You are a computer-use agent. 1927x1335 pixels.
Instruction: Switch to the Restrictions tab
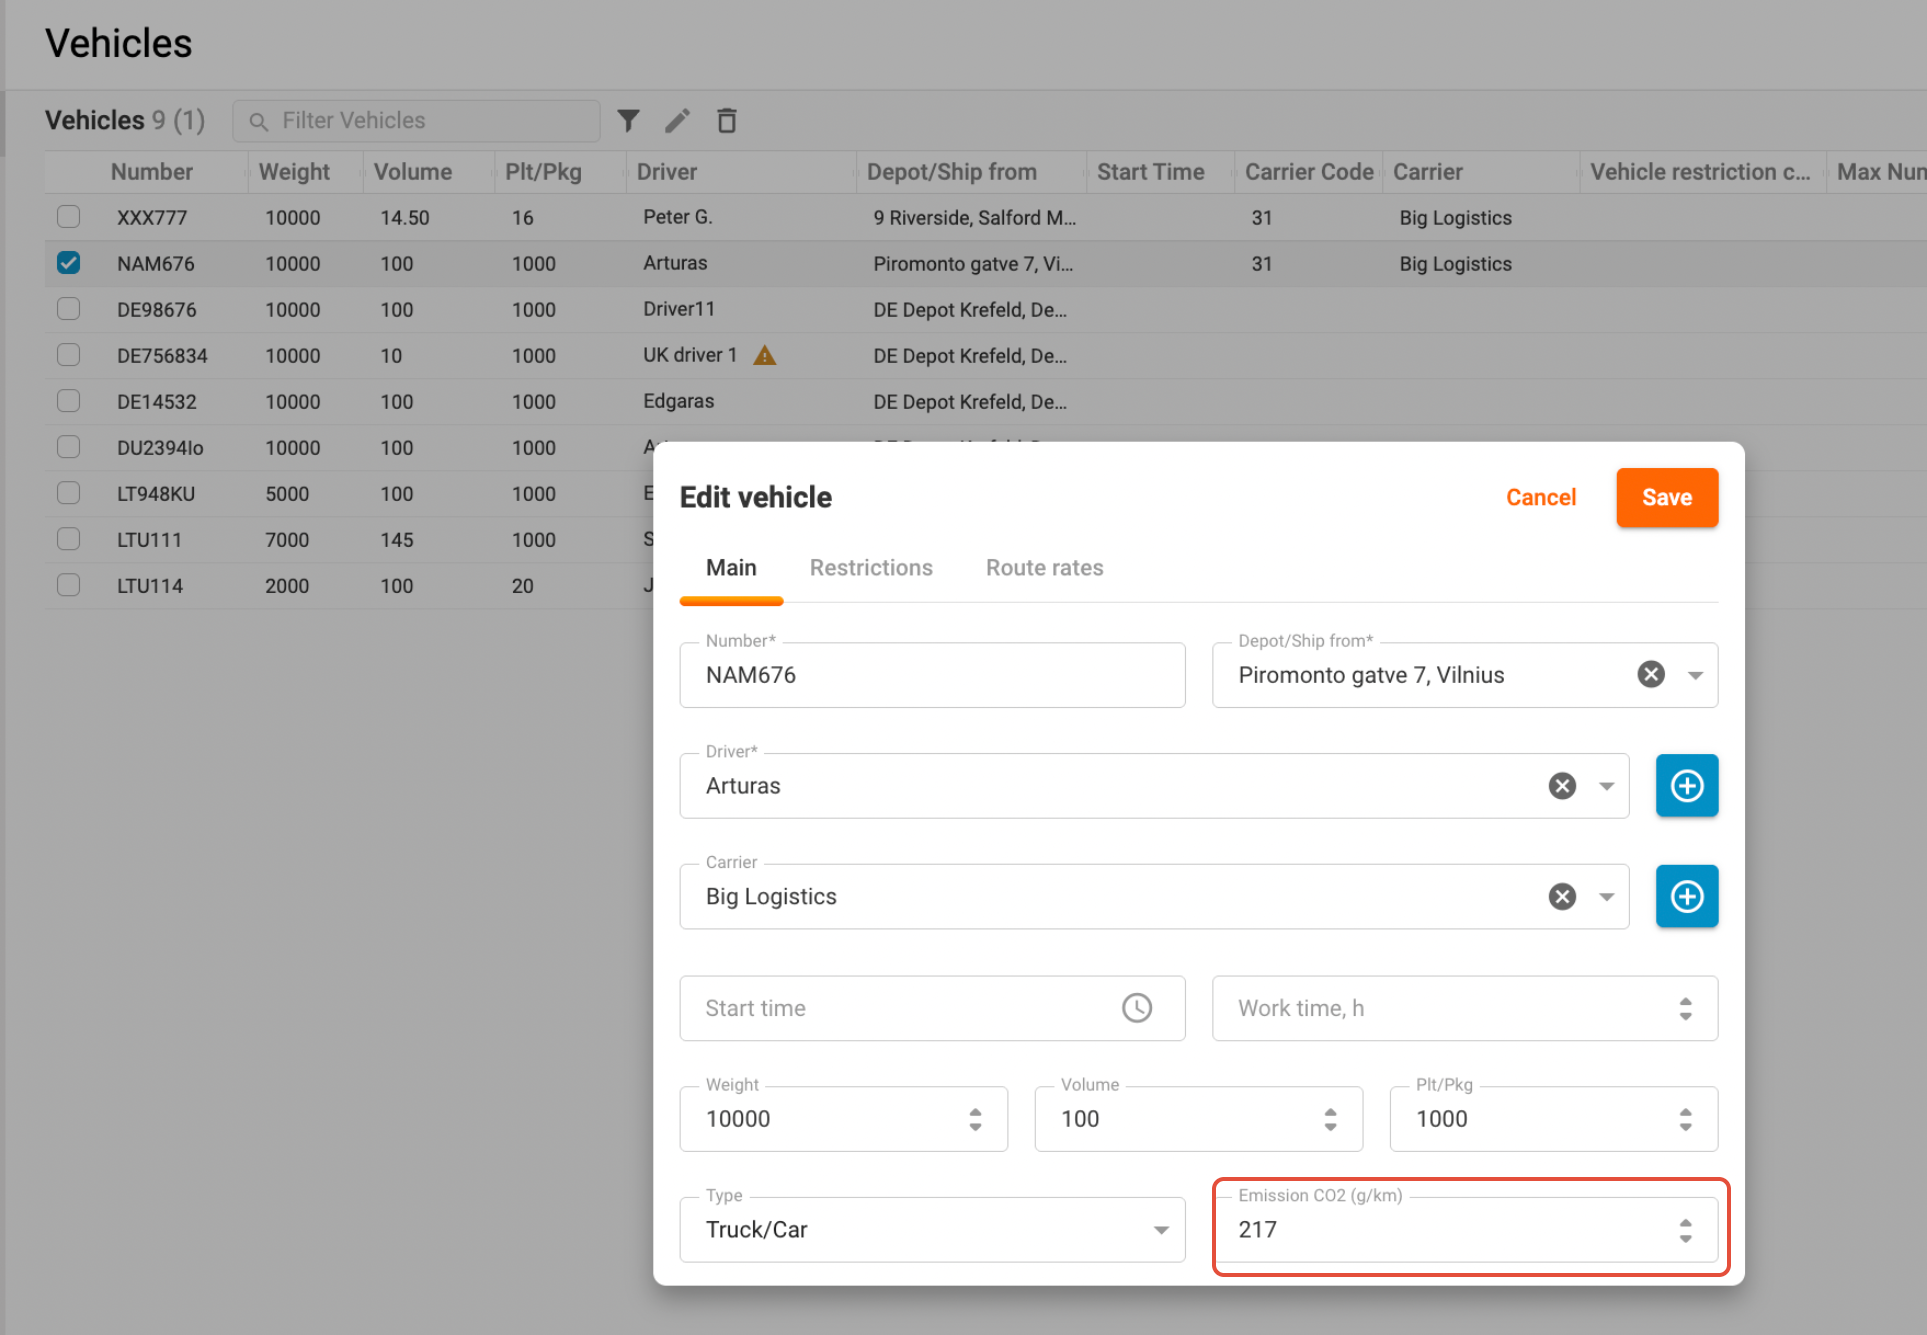click(870, 568)
